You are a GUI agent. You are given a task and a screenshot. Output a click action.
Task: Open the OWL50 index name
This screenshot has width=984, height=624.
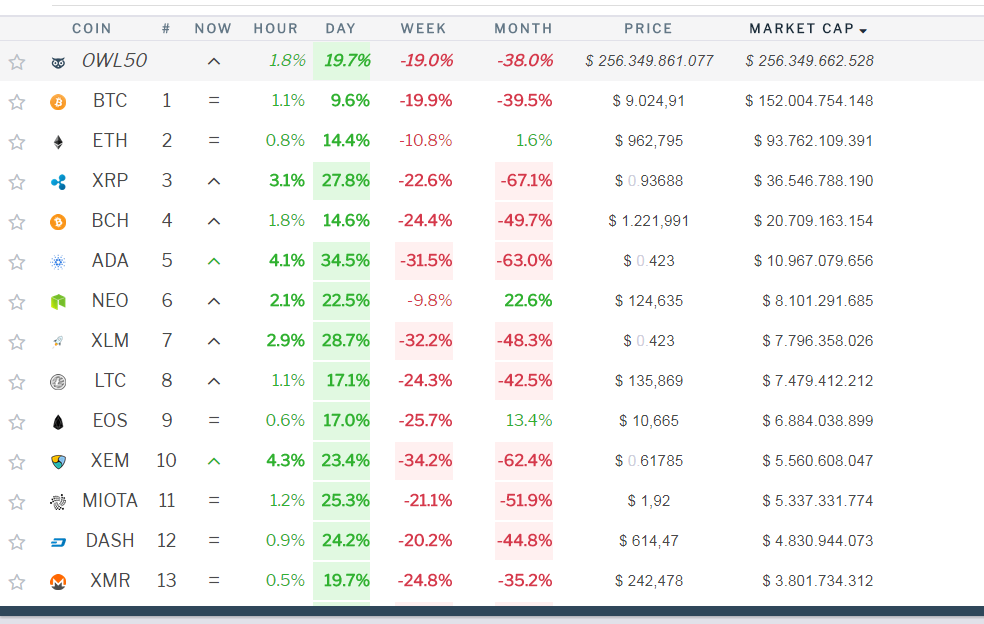click(114, 61)
